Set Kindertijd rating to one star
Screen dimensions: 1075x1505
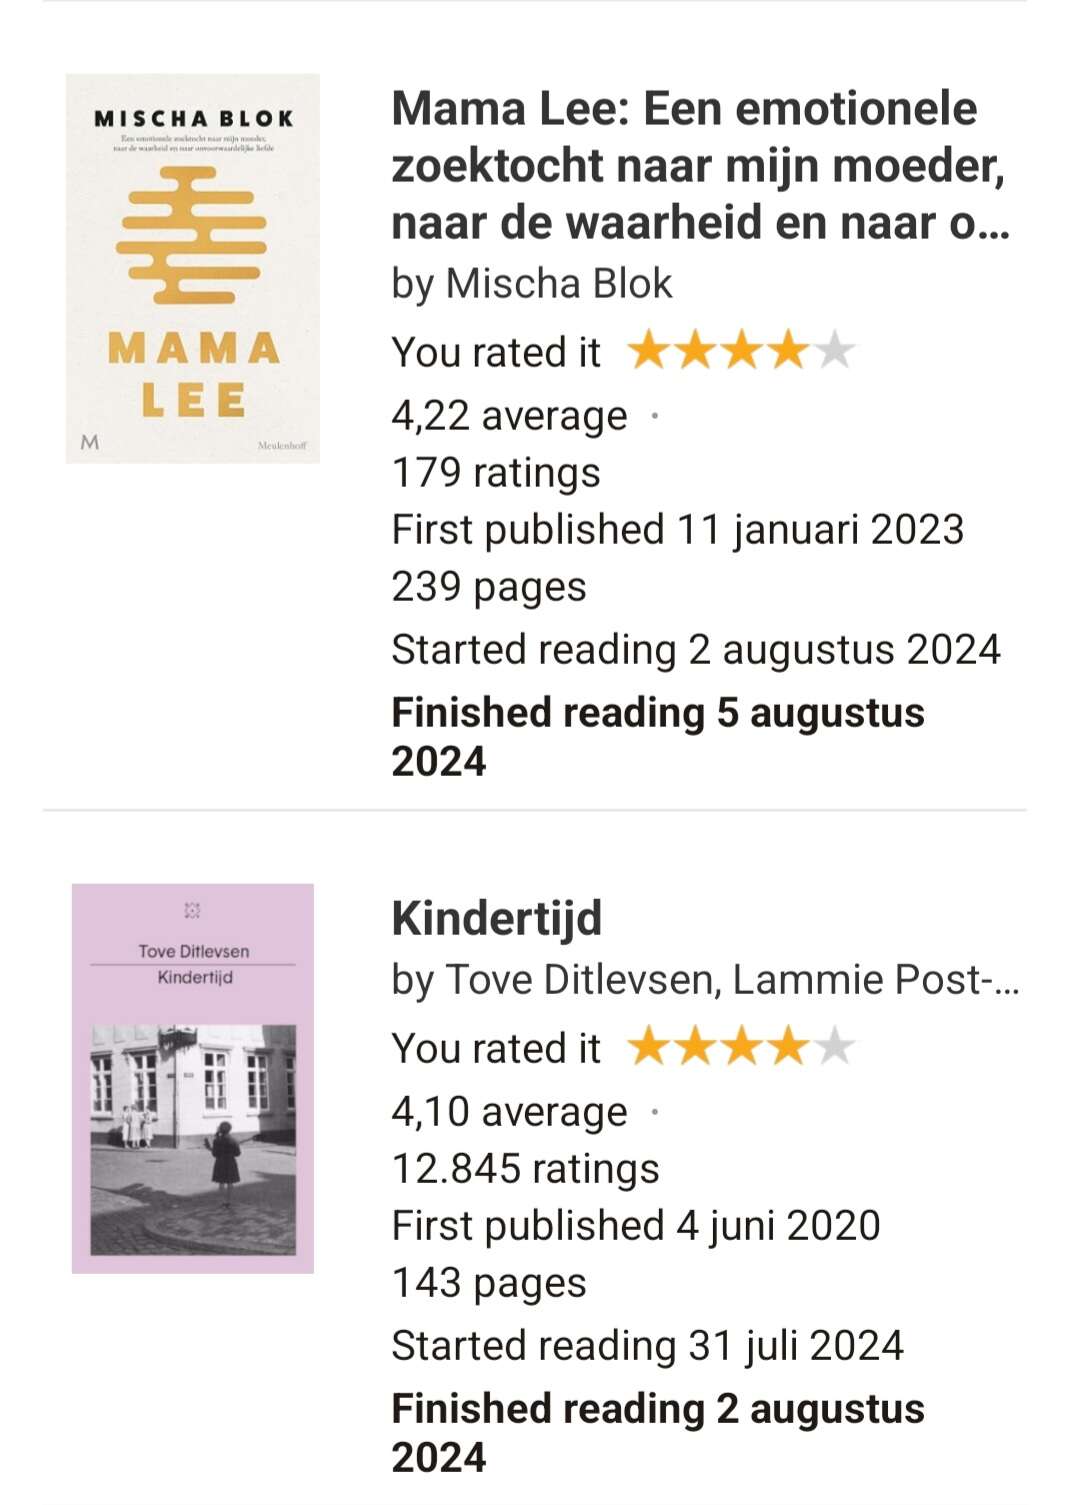649,1047
